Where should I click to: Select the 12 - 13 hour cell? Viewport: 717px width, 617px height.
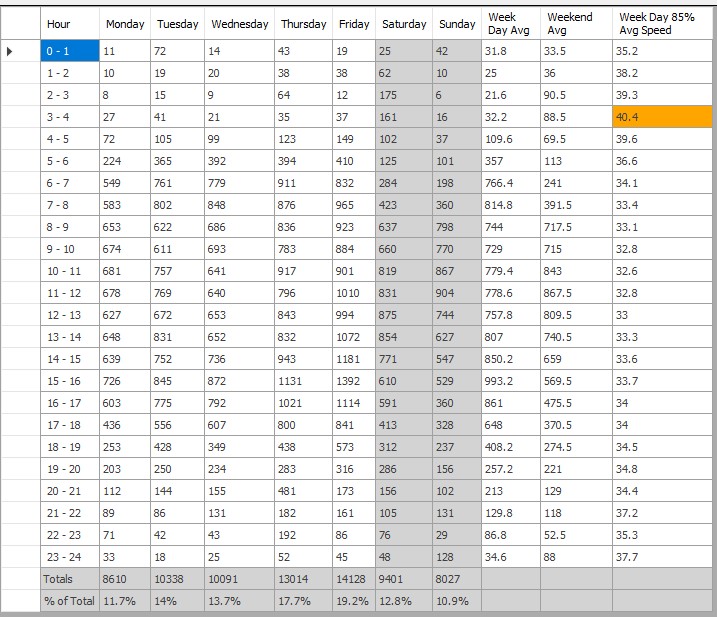coord(70,315)
